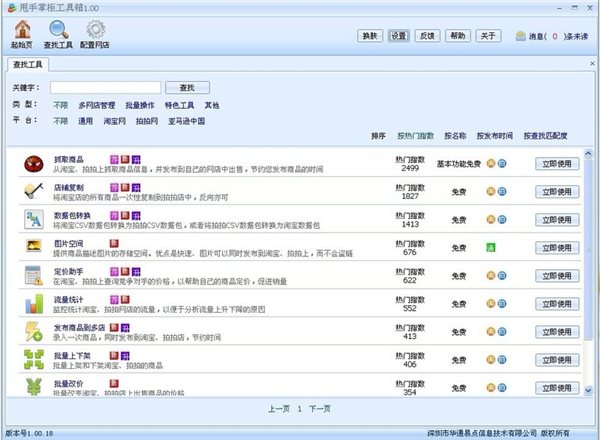The width and height of the screenshot is (600, 440).
Task: Click the 流量统计 tool name
Action: [x=68, y=300]
